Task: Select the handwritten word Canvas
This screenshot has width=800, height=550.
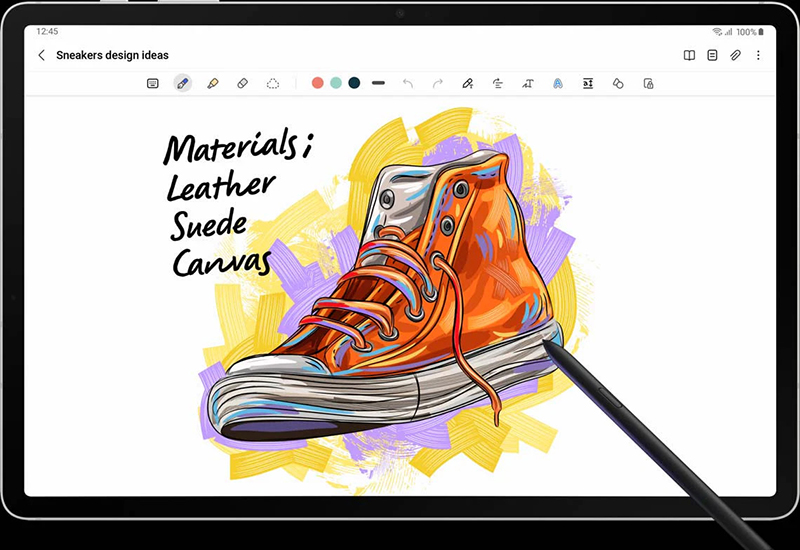Action: tap(221, 262)
